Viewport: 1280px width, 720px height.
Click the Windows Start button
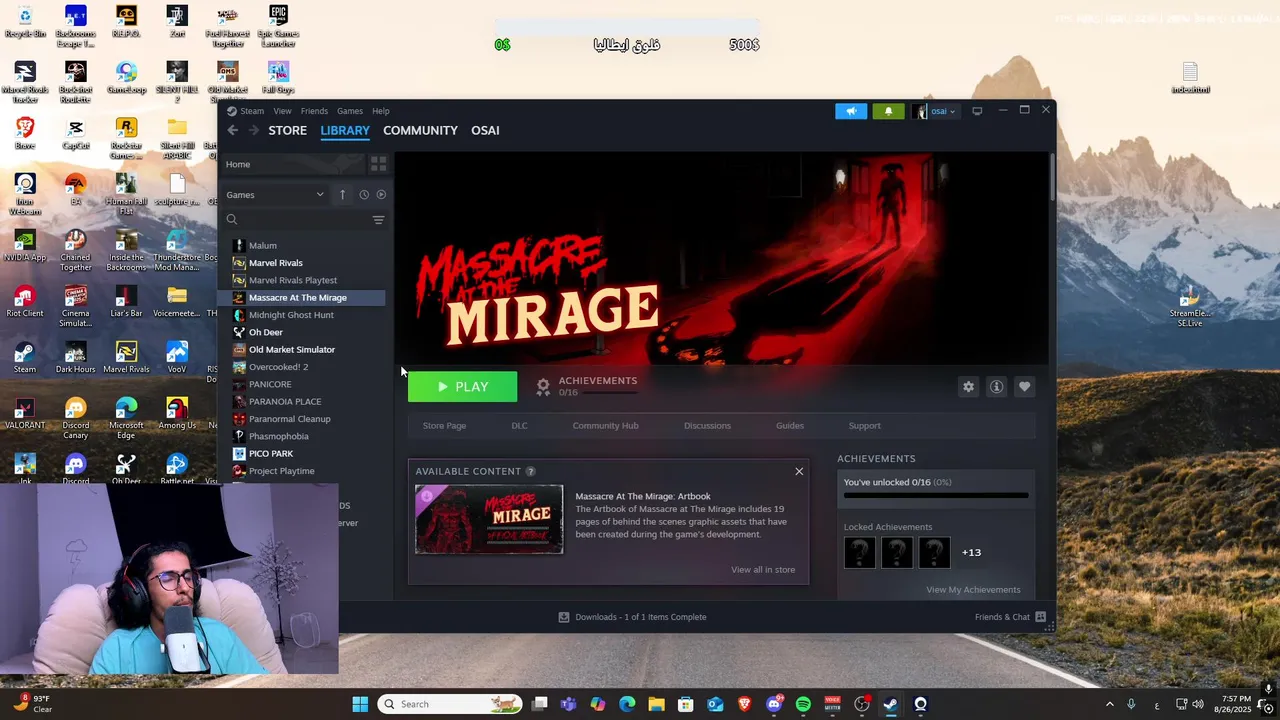tap(360, 704)
